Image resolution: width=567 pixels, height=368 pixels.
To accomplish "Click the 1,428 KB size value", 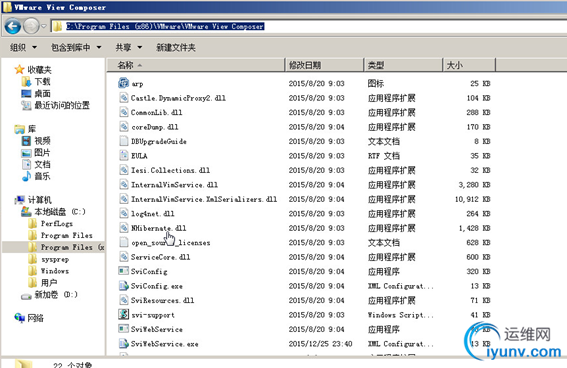I will [x=474, y=228].
